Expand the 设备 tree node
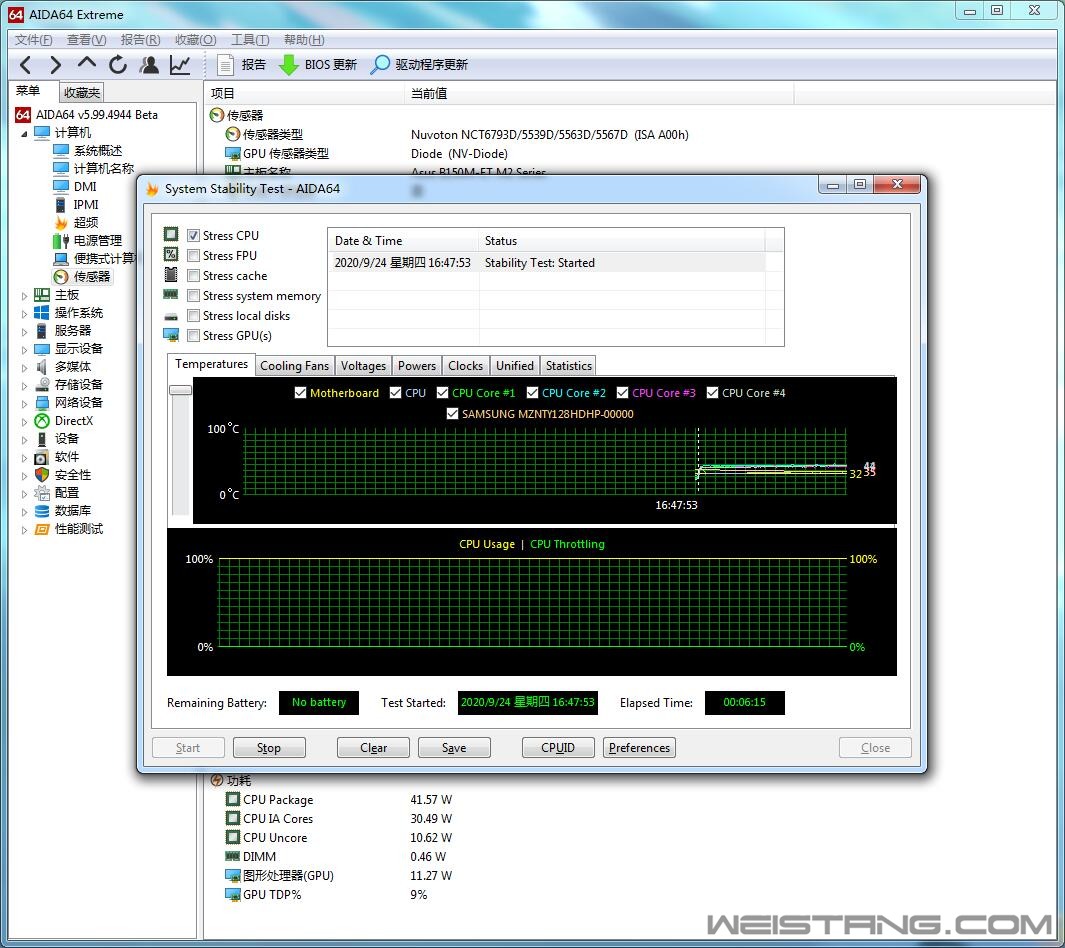The width and height of the screenshot is (1065, 948). click(24, 439)
